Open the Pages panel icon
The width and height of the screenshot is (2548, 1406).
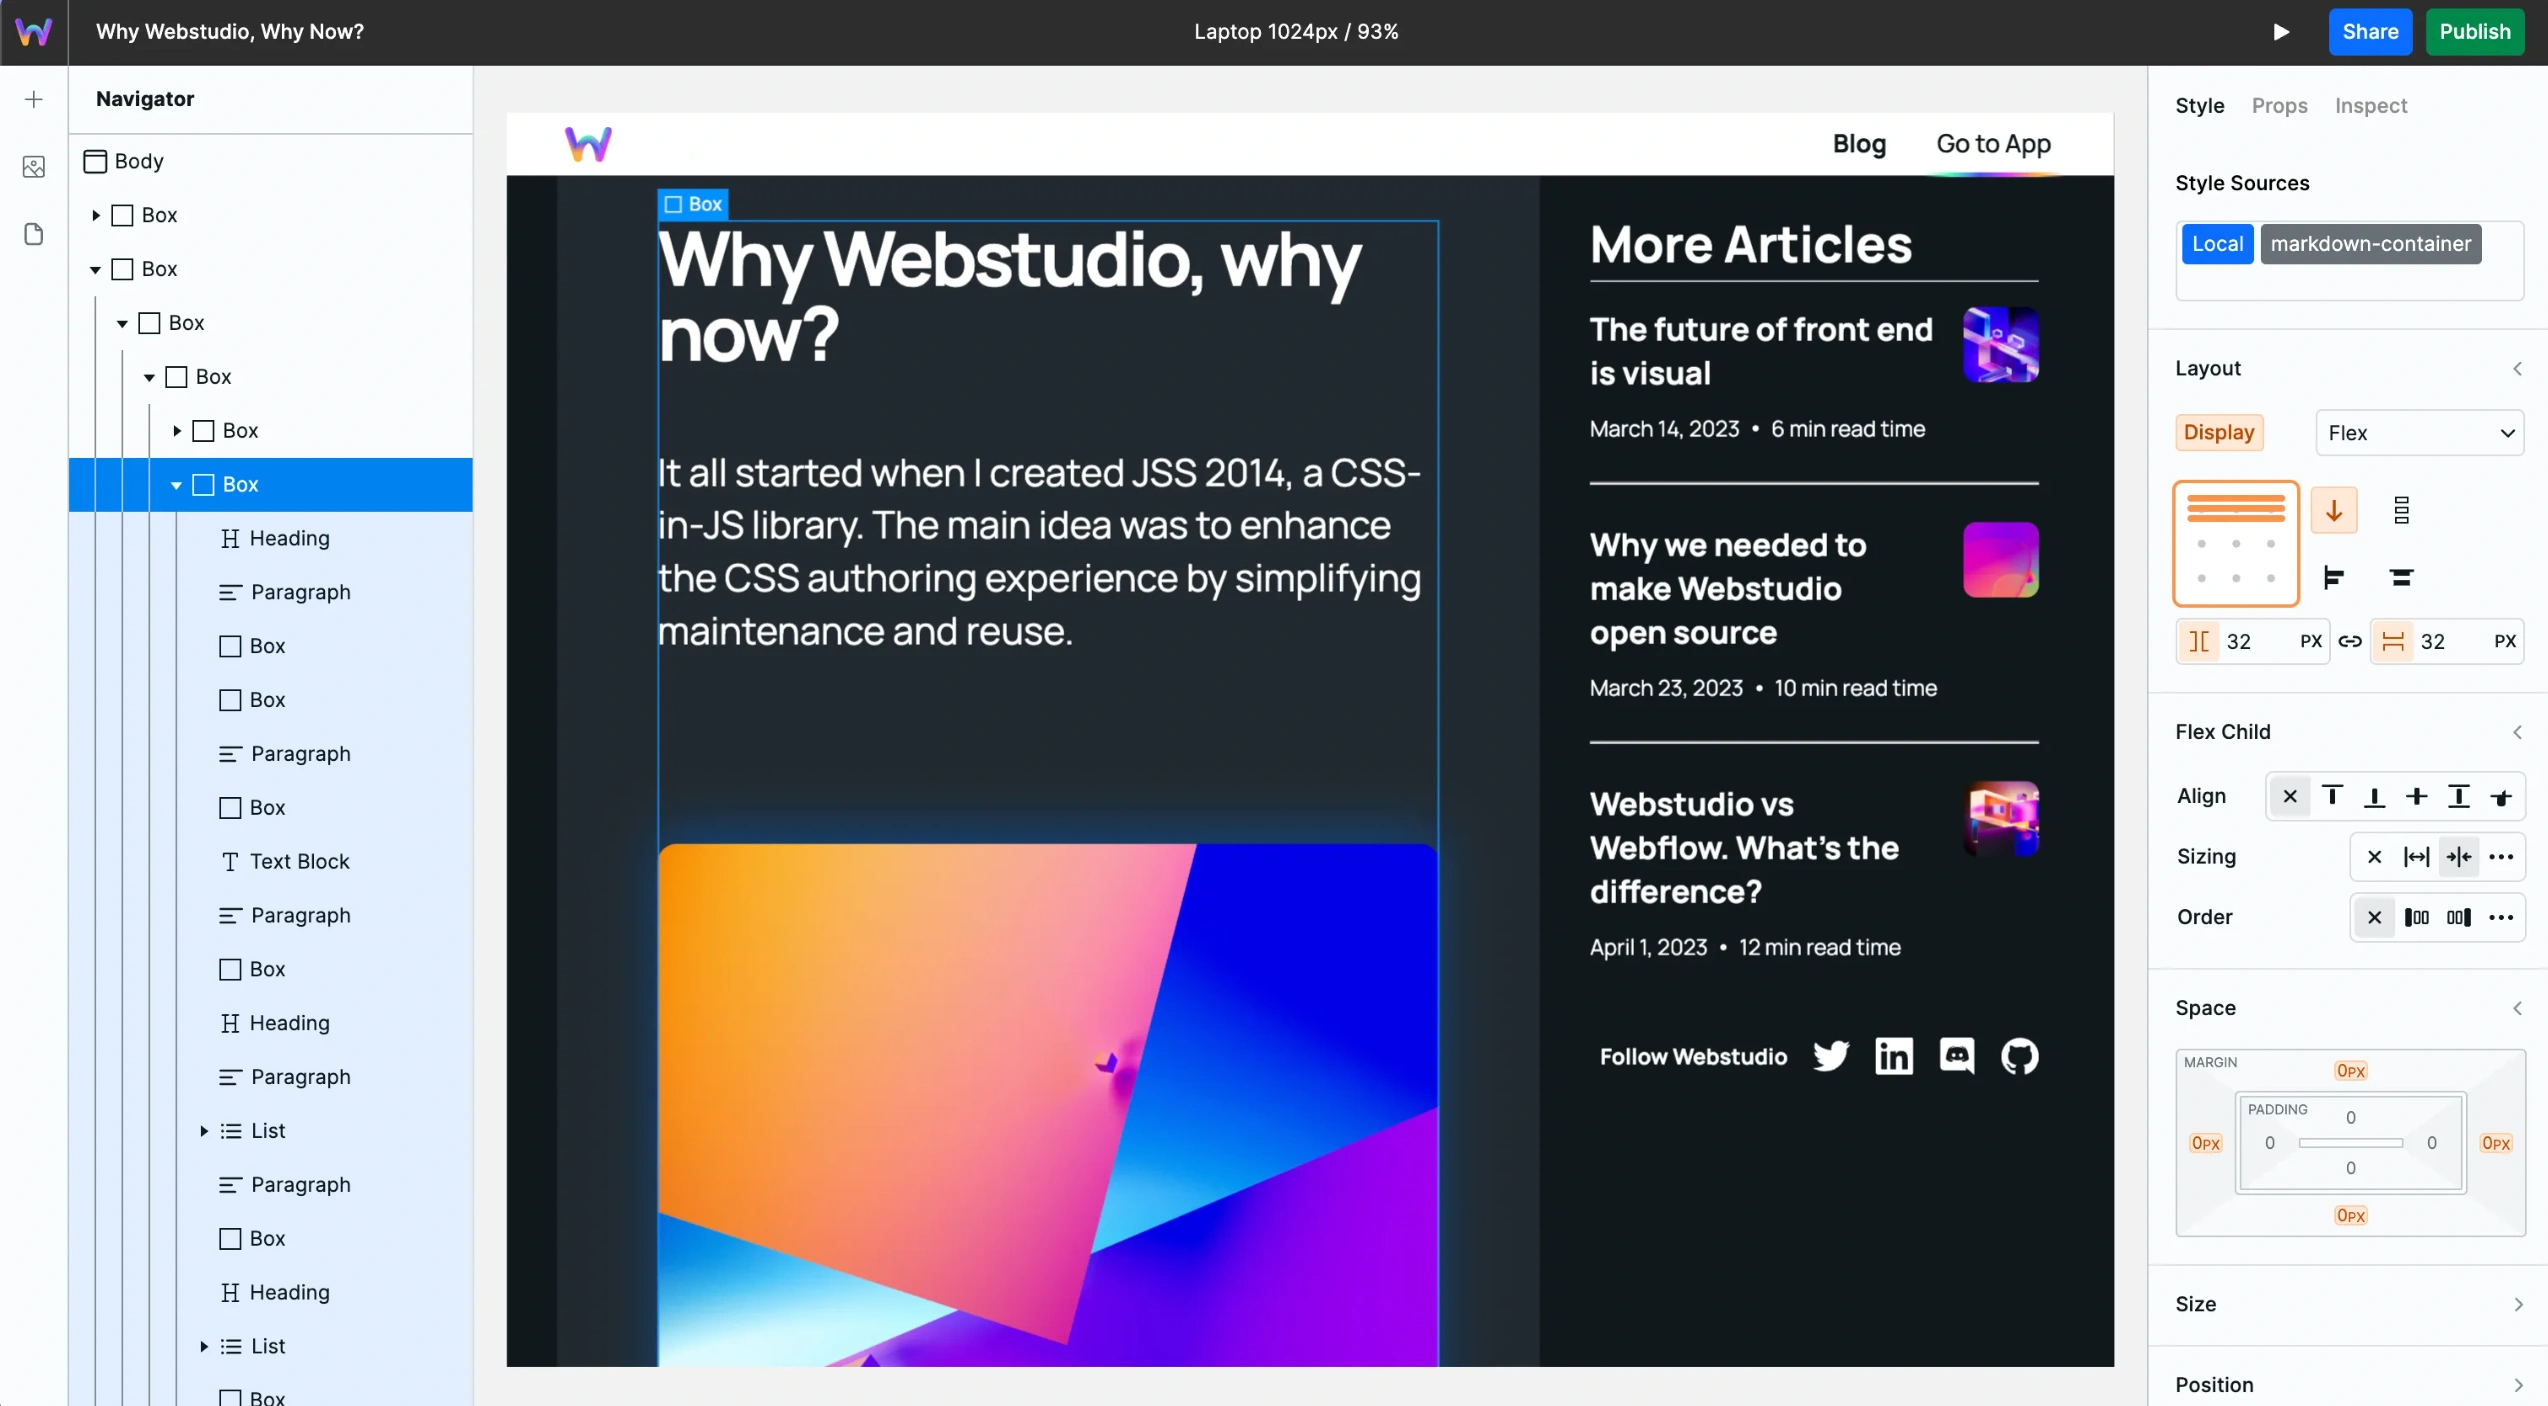click(34, 234)
